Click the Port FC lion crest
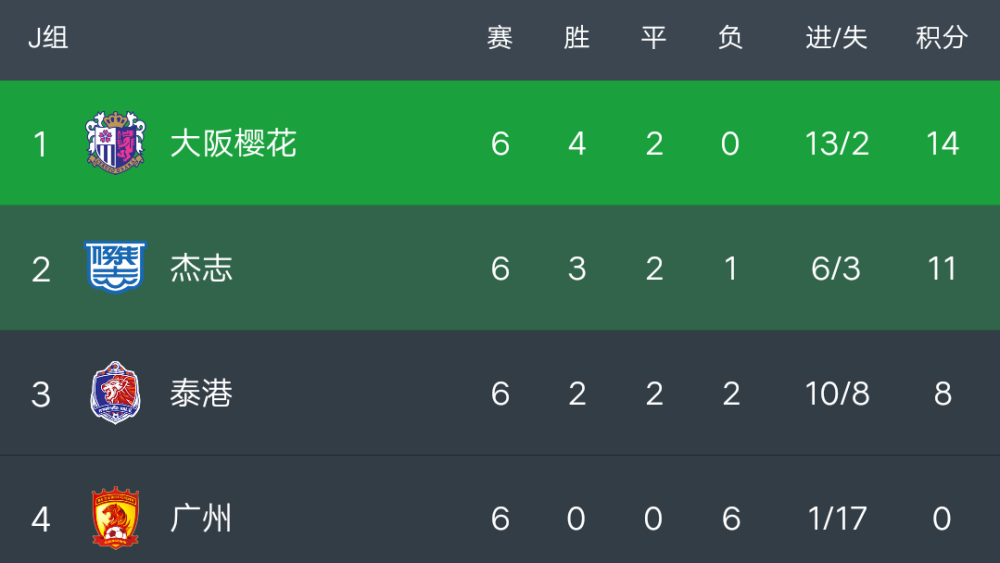 (x=115, y=393)
